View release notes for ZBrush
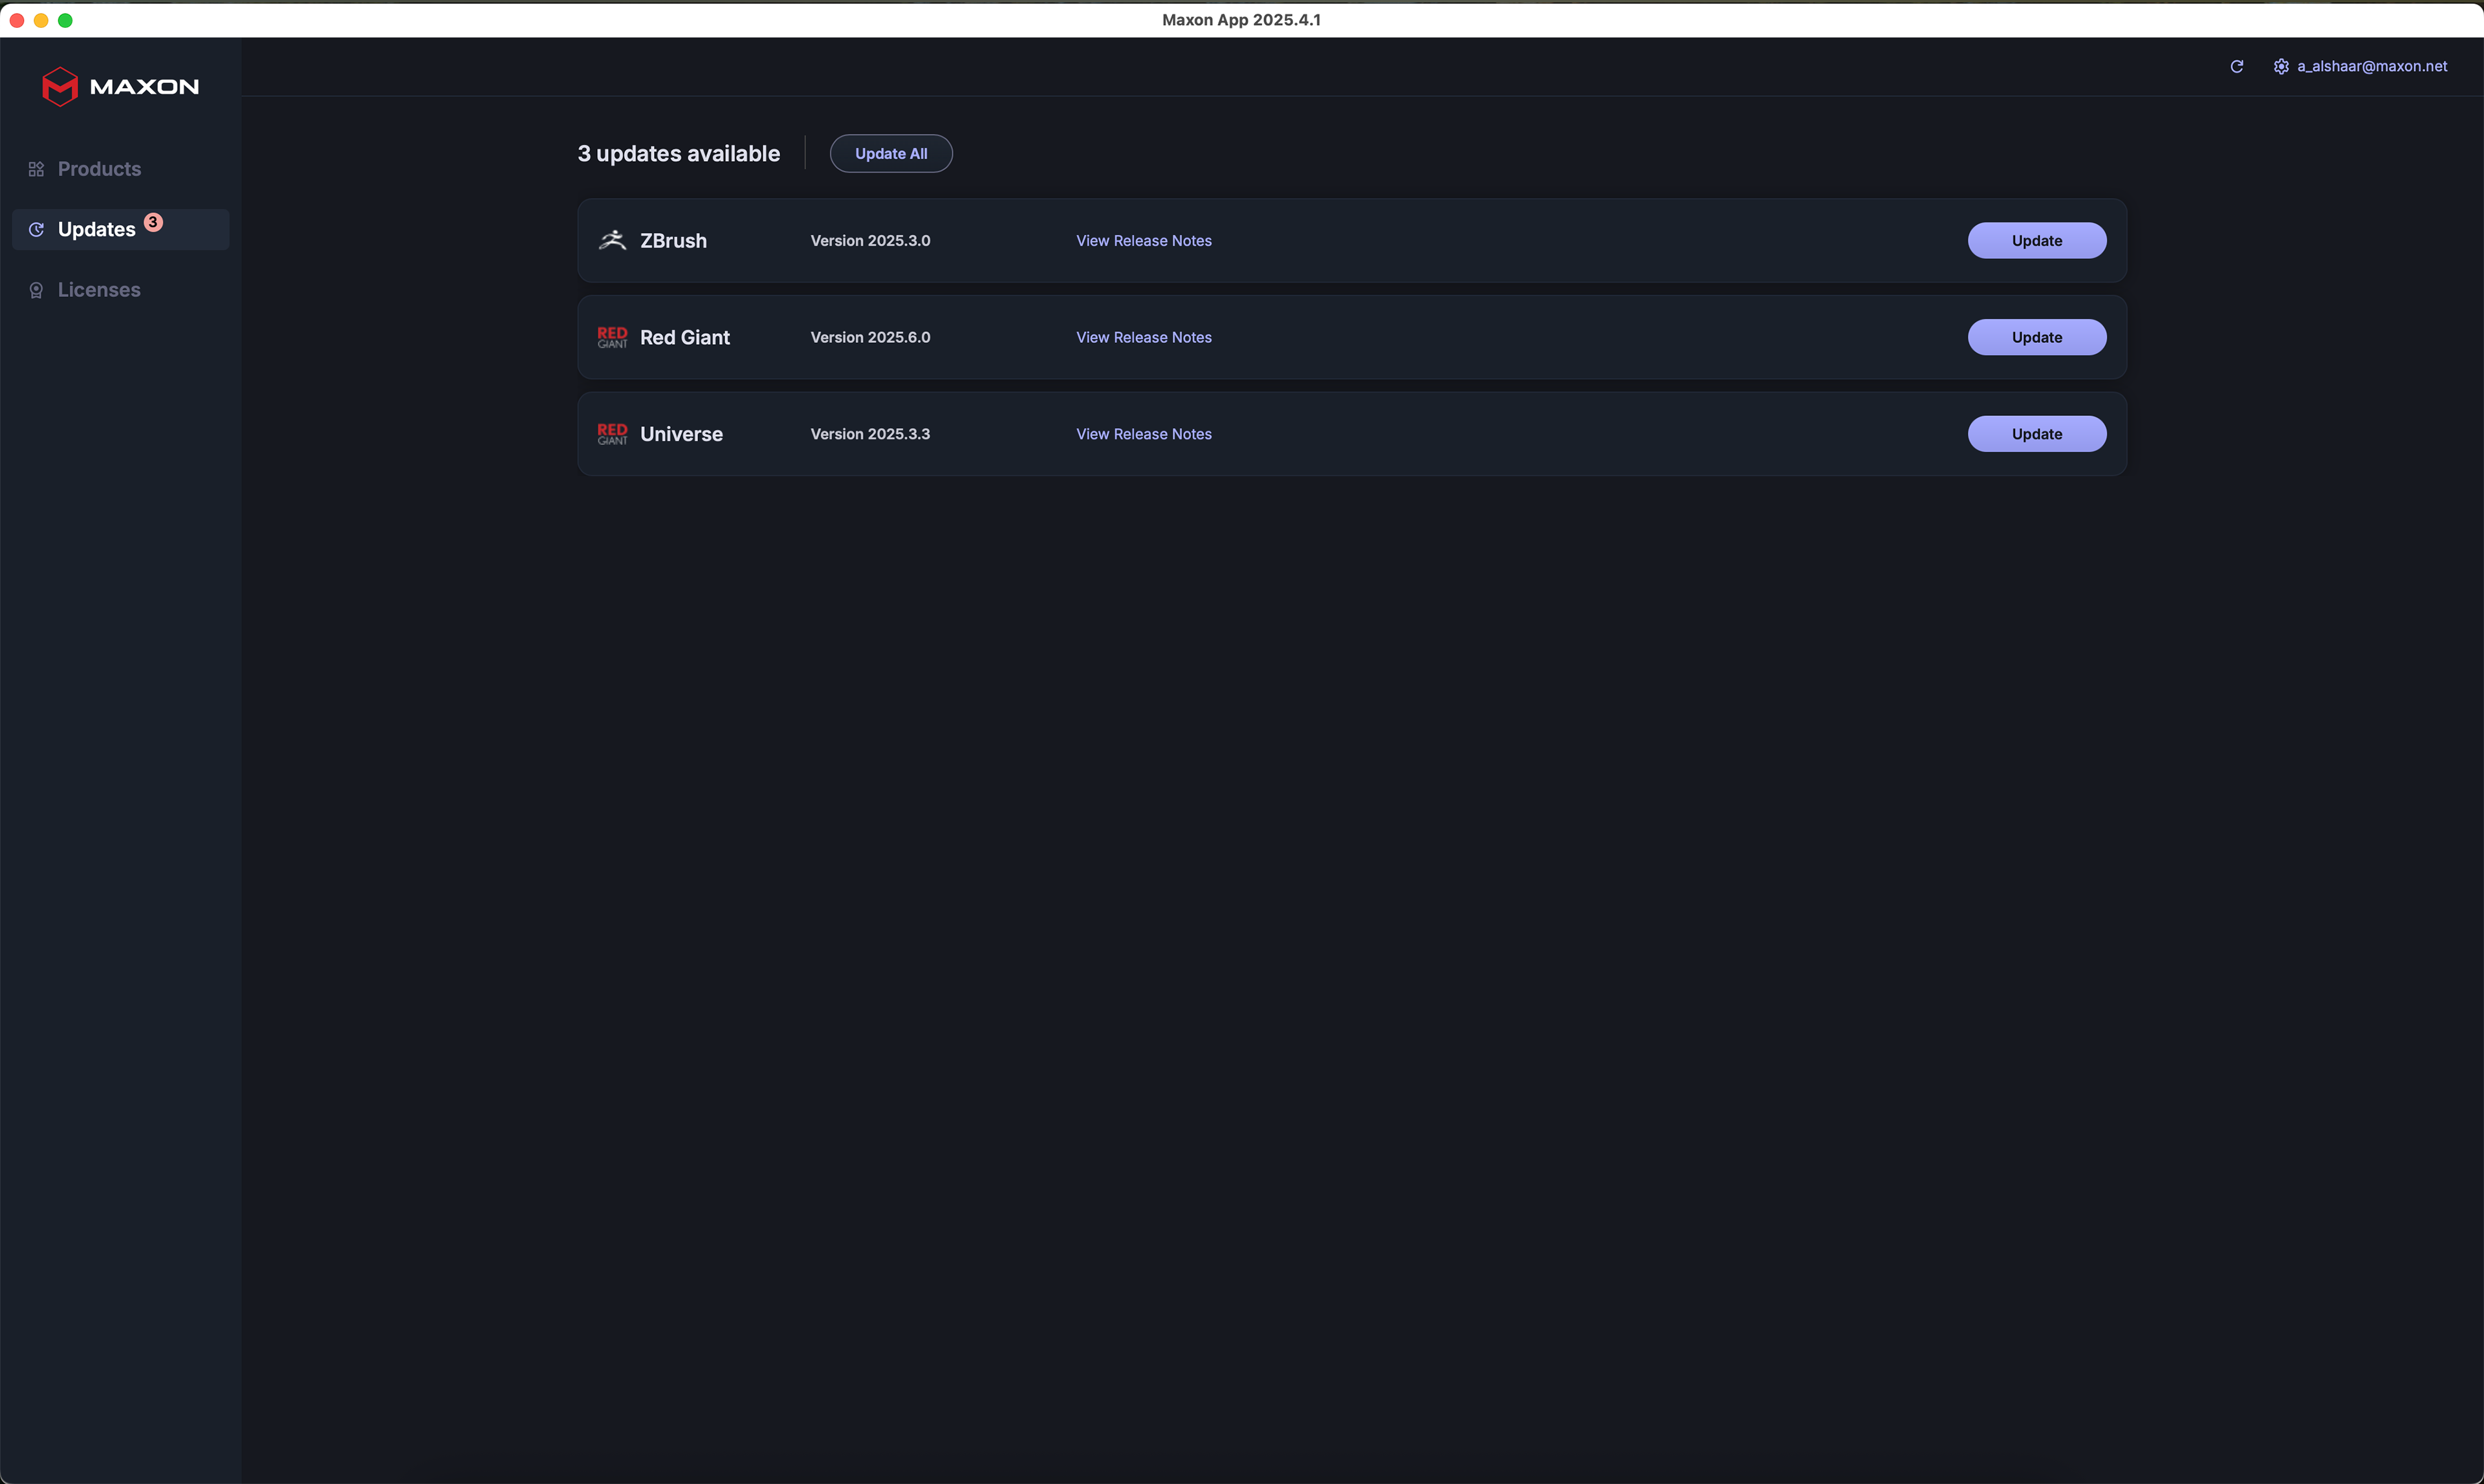 click(1144, 241)
